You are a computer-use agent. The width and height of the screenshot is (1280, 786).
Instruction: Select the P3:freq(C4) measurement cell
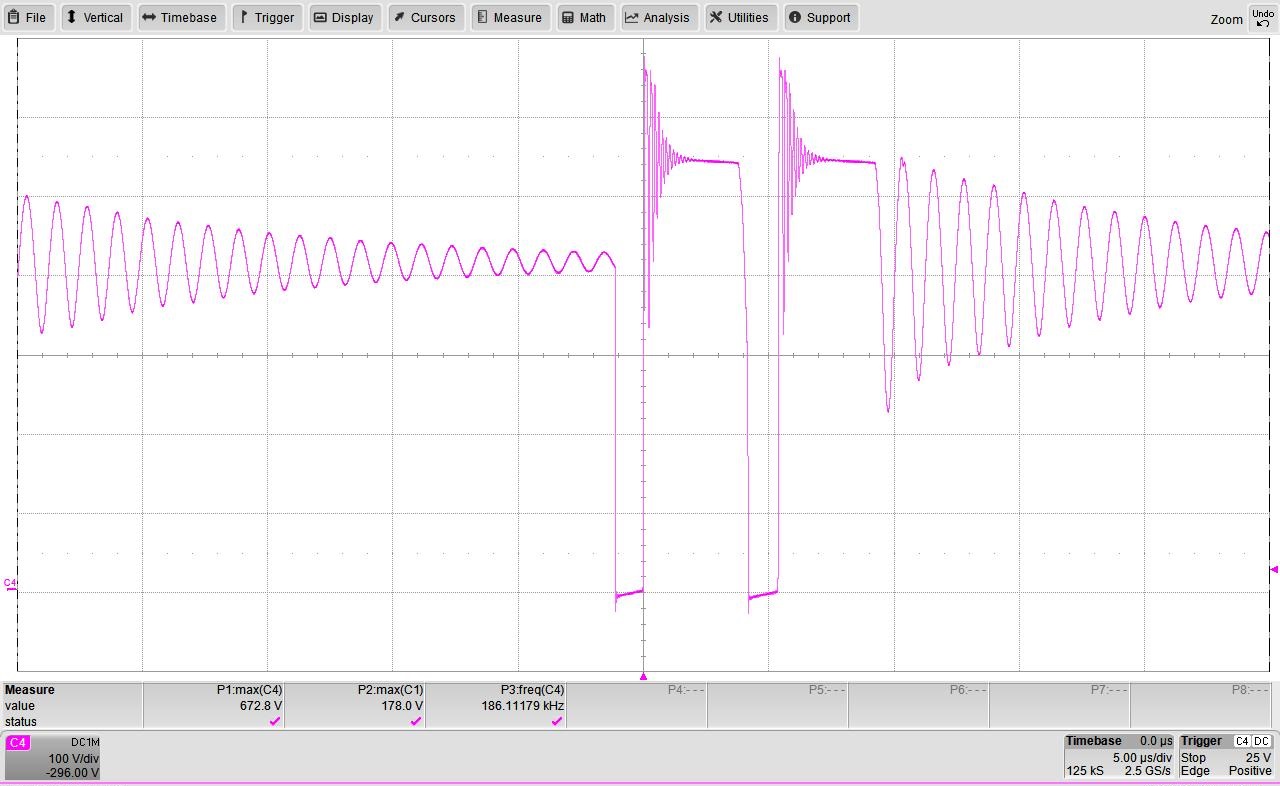click(x=496, y=705)
